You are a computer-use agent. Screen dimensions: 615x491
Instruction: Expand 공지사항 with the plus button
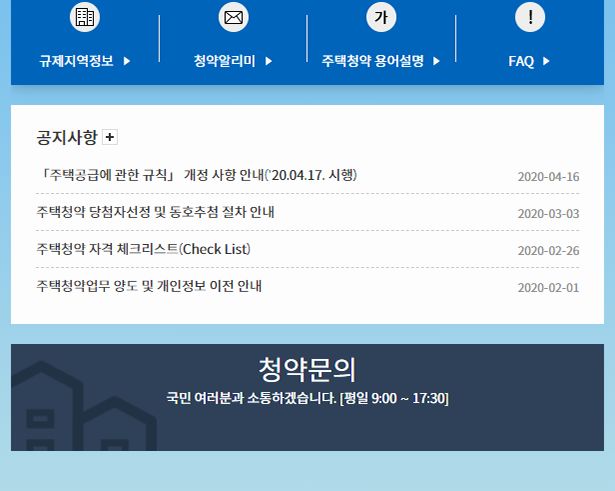110,137
